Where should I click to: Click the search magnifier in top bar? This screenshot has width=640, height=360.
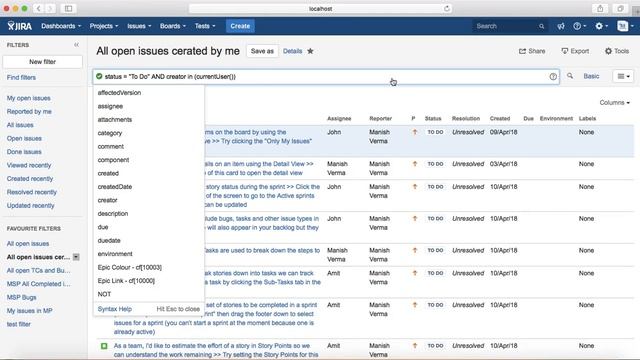pos(541,26)
